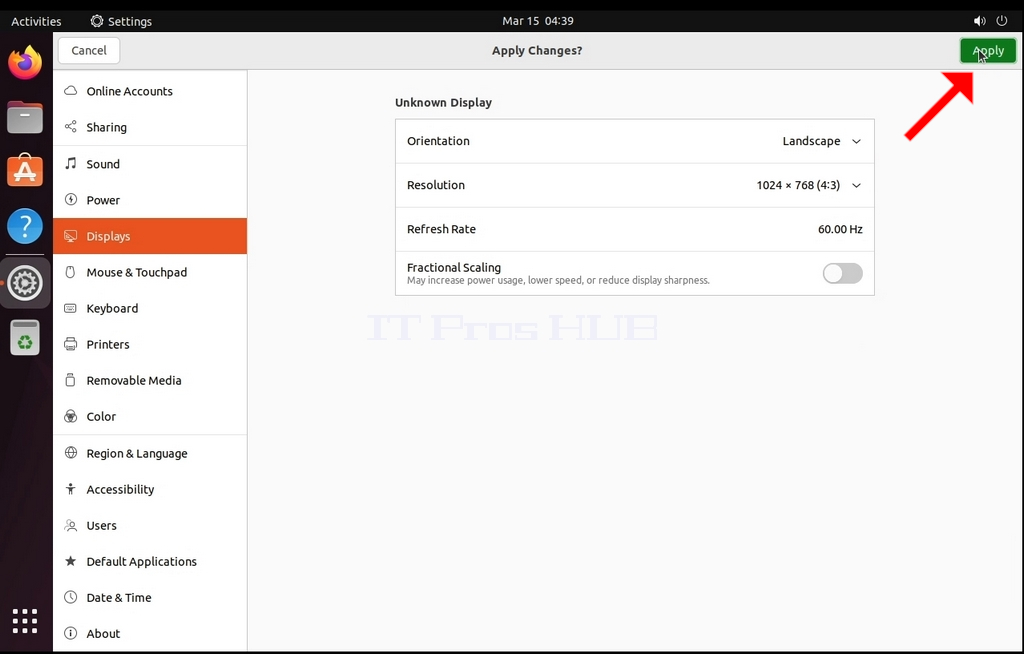Click the Fractional Scaling label
Screen dimensions: 1024x654
[454, 267]
